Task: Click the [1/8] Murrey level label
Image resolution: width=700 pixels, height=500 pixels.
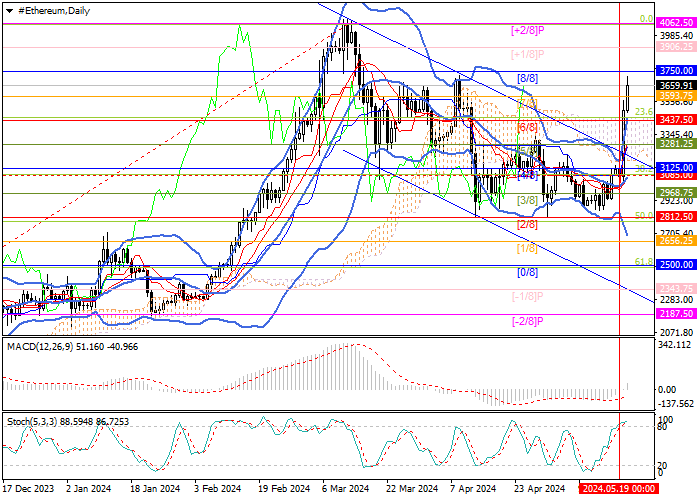Action: (527, 248)
